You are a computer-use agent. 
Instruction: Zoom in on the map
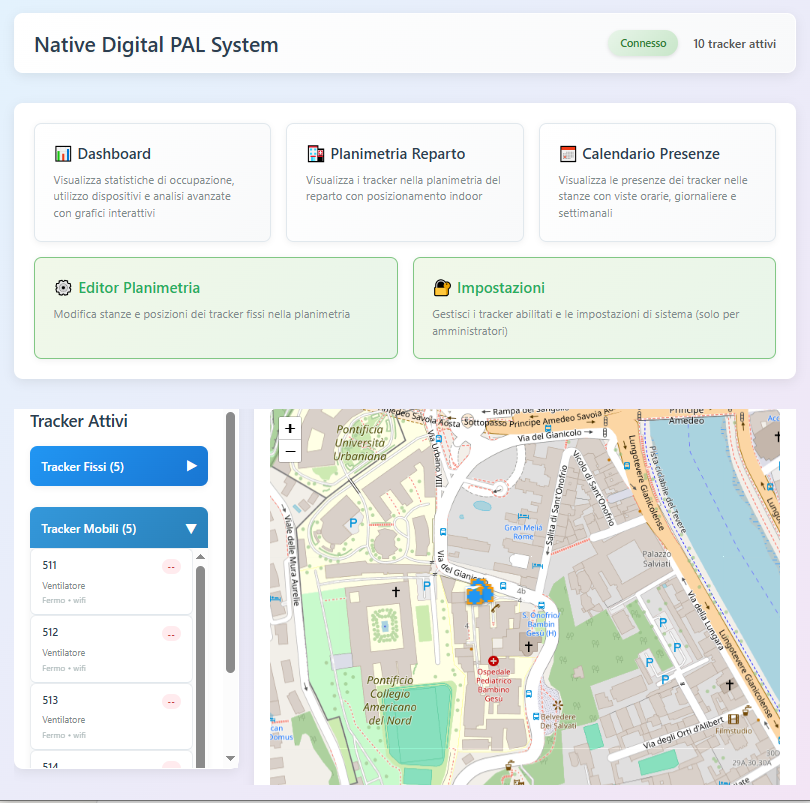[x=290, y=428]
